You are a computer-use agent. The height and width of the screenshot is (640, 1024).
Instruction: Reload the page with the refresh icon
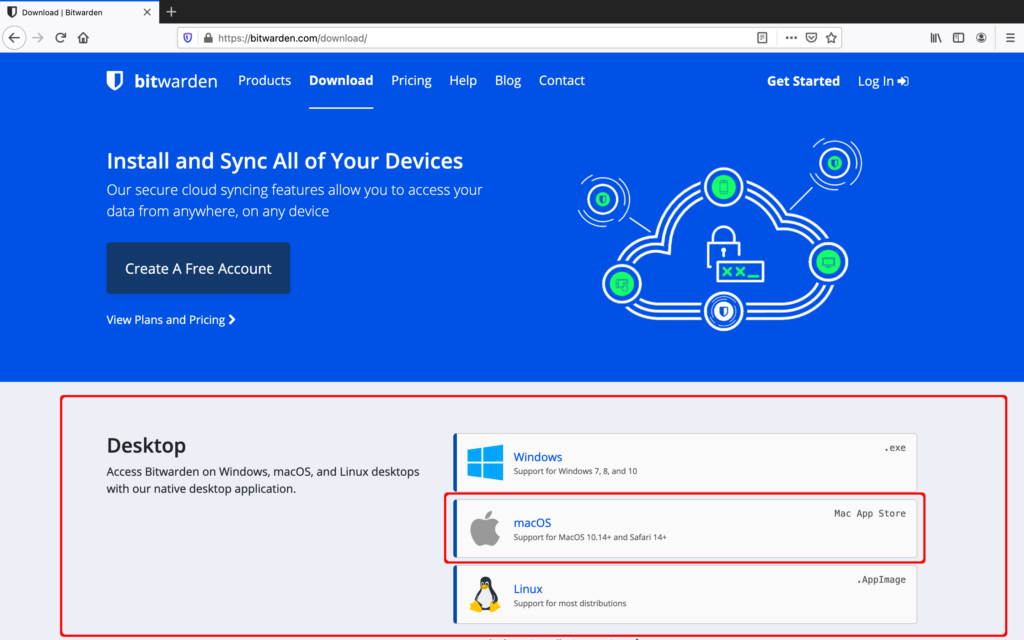[x=61, y=38]
